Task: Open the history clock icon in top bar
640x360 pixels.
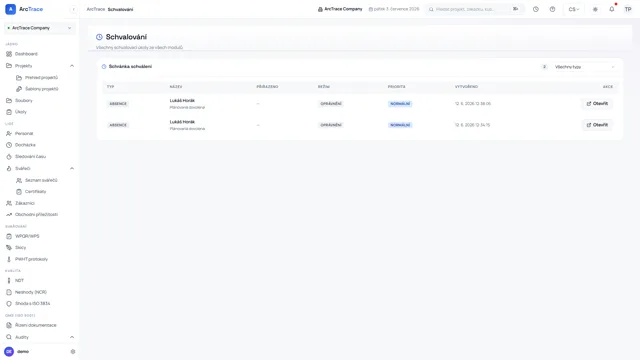Action: pos(536,9)
